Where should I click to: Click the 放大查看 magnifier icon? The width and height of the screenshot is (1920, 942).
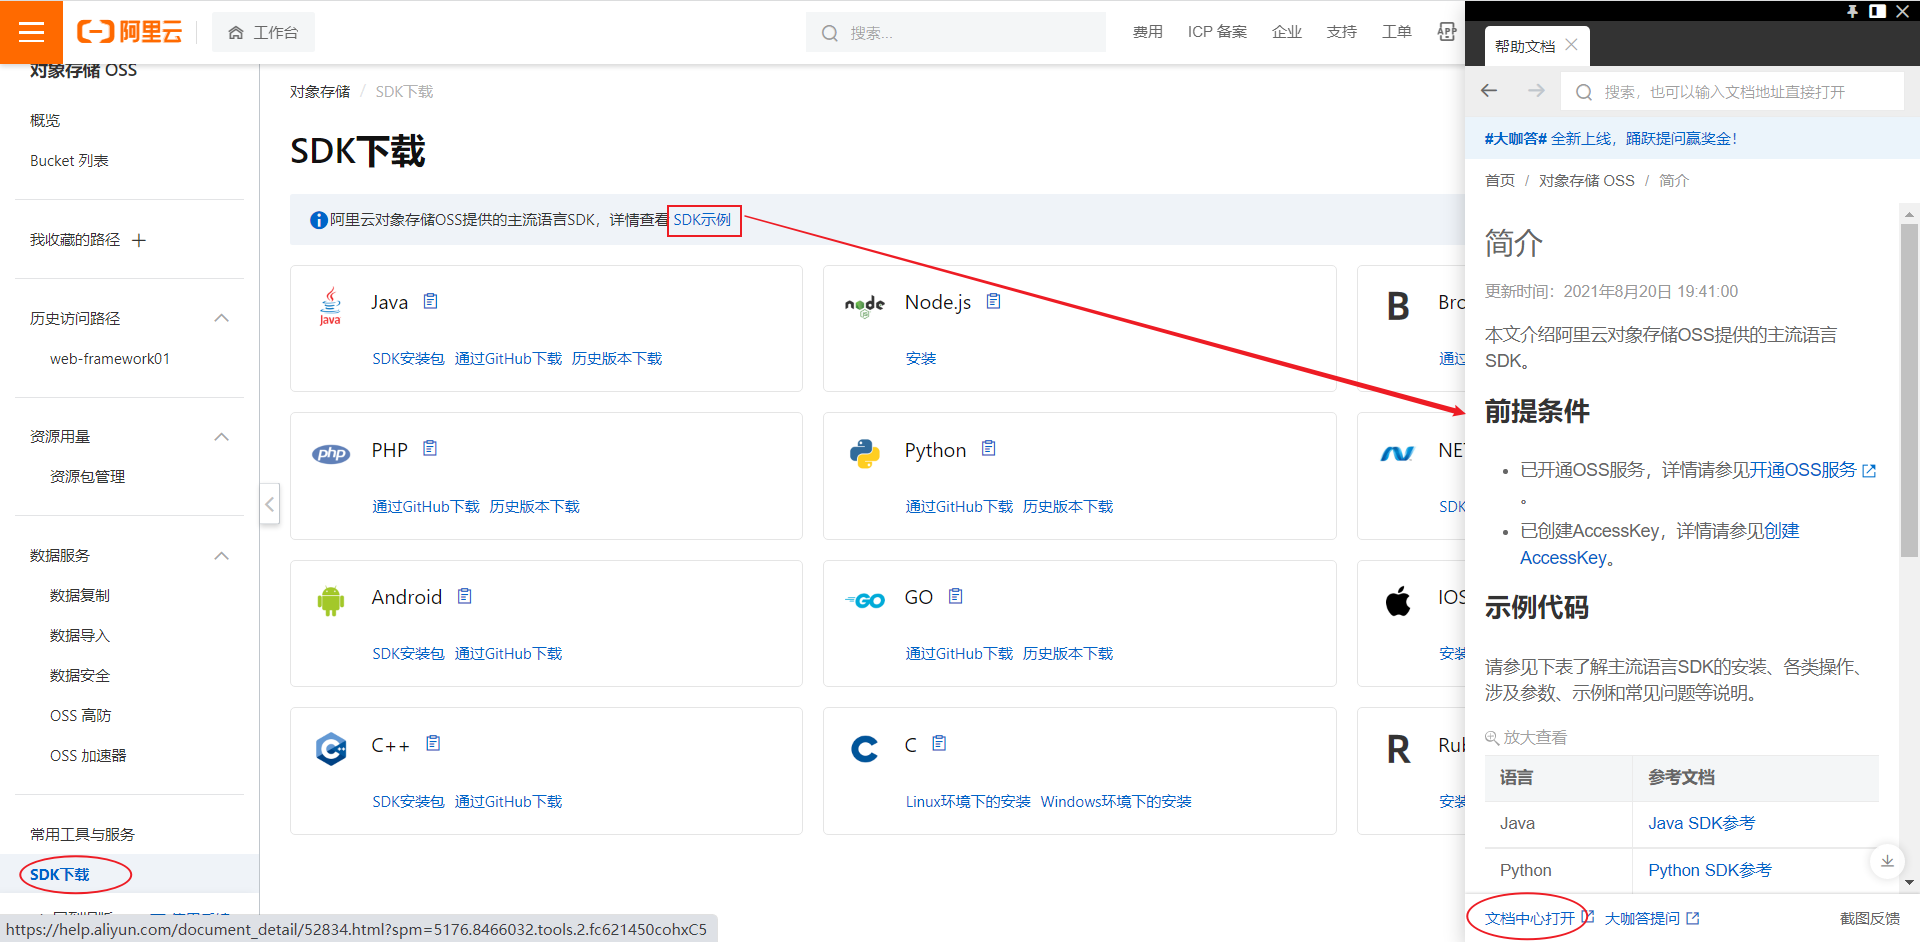tap(1489, 737)
